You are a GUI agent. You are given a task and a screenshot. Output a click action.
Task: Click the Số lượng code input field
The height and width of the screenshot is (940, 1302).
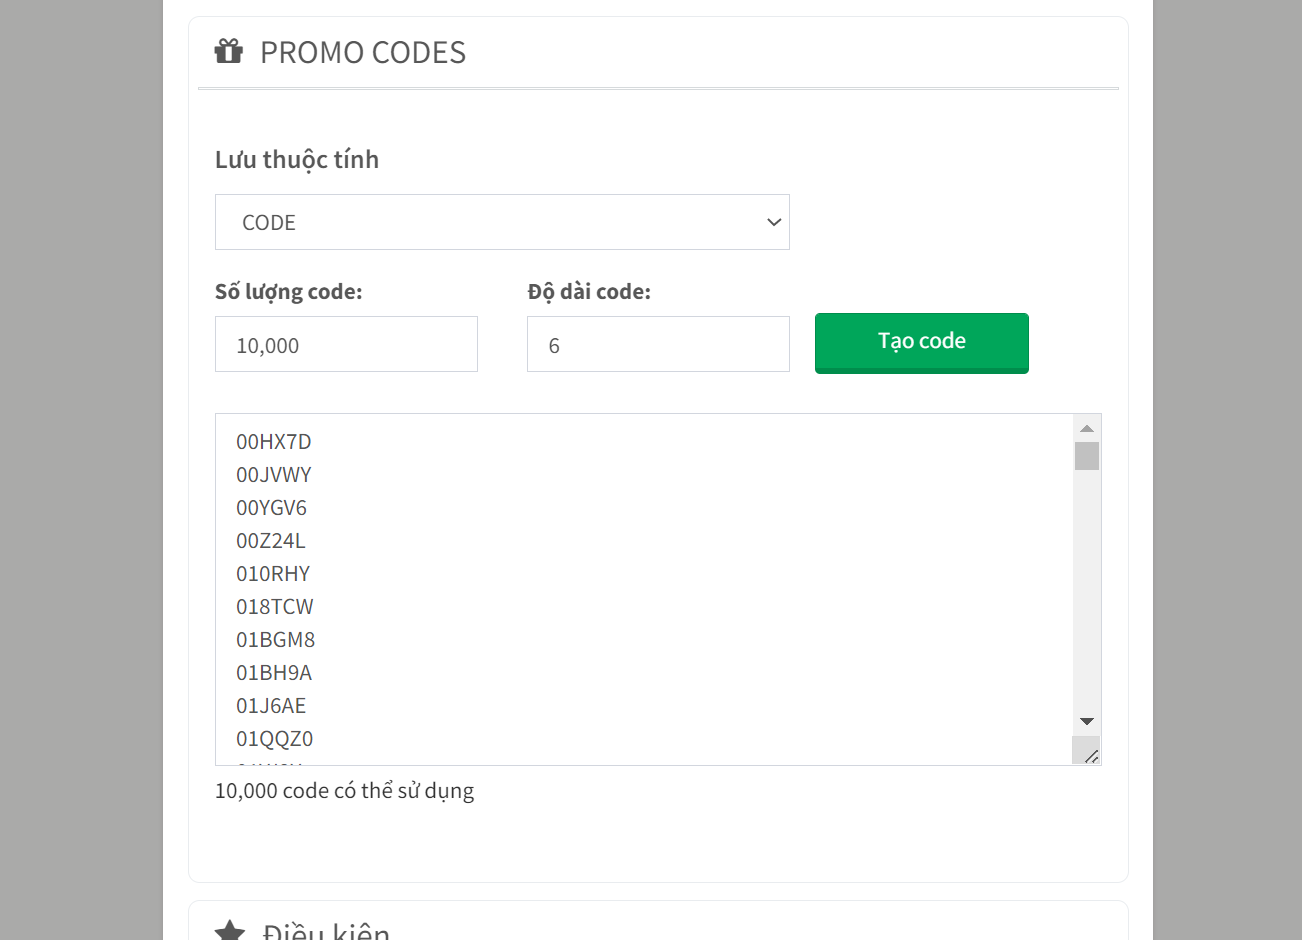click(x=346, y=344)
